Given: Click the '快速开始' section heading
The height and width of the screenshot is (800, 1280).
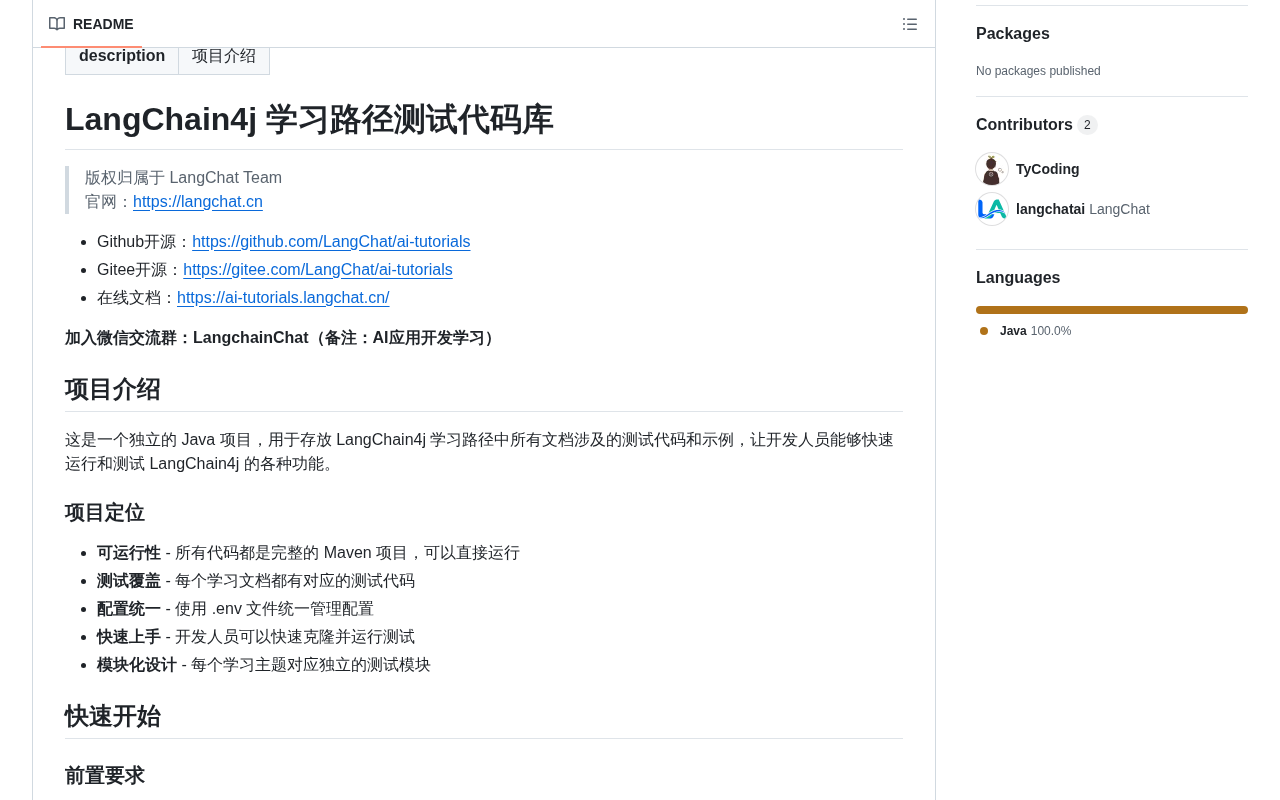Looking at the screenshot, I should point(113,716).
